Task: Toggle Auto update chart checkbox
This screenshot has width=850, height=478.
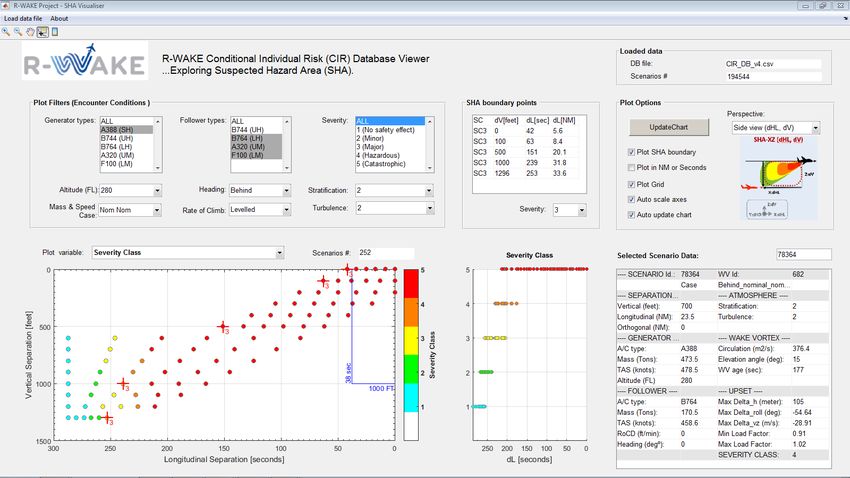Action: pyautogui.click(x=631, y=215)
